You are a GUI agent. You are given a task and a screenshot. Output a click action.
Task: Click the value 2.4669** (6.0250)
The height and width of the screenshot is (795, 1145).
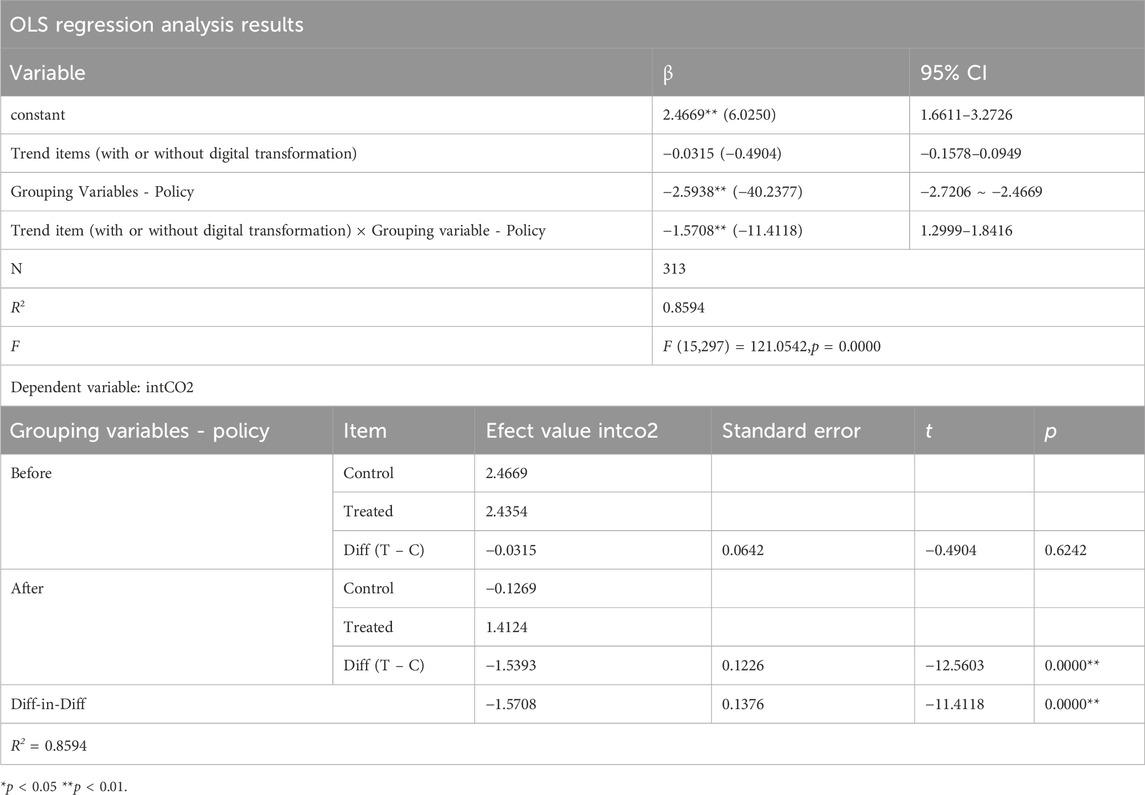tap(719, 115)
